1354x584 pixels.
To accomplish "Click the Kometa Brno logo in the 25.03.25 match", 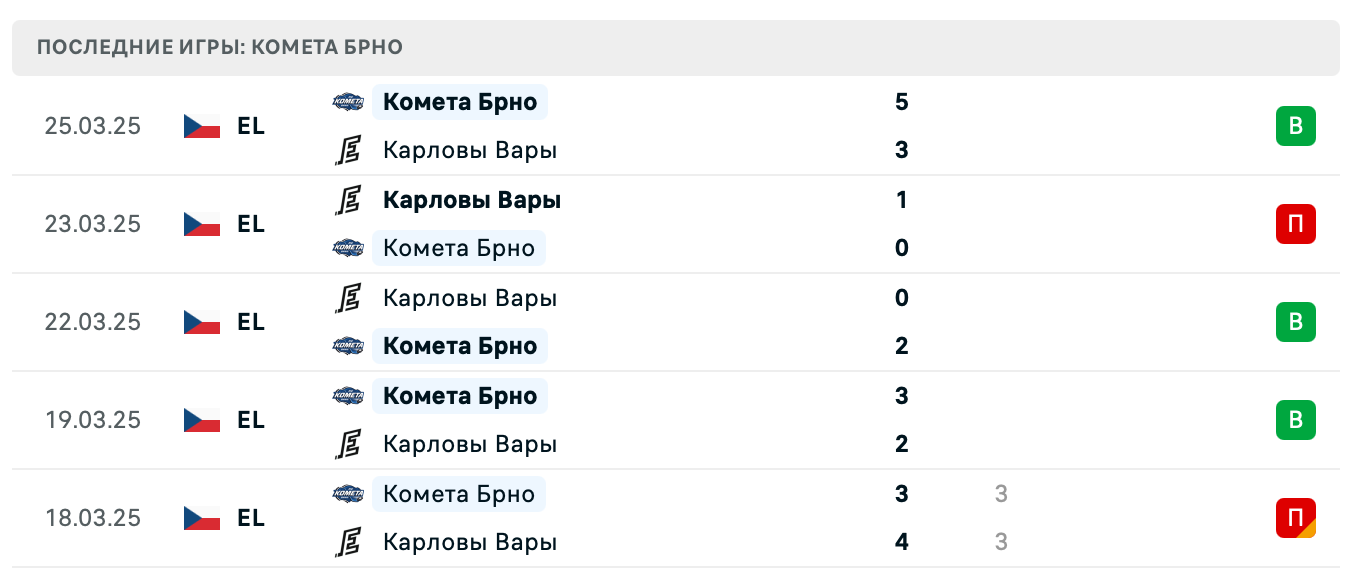I will (347, 101).
